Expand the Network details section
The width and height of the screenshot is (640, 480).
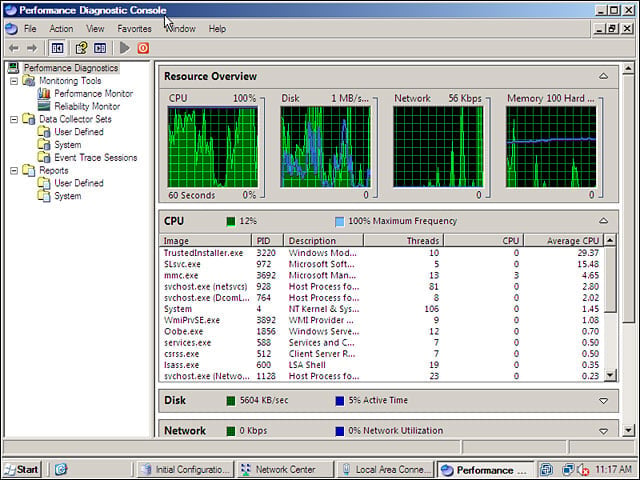603,431
